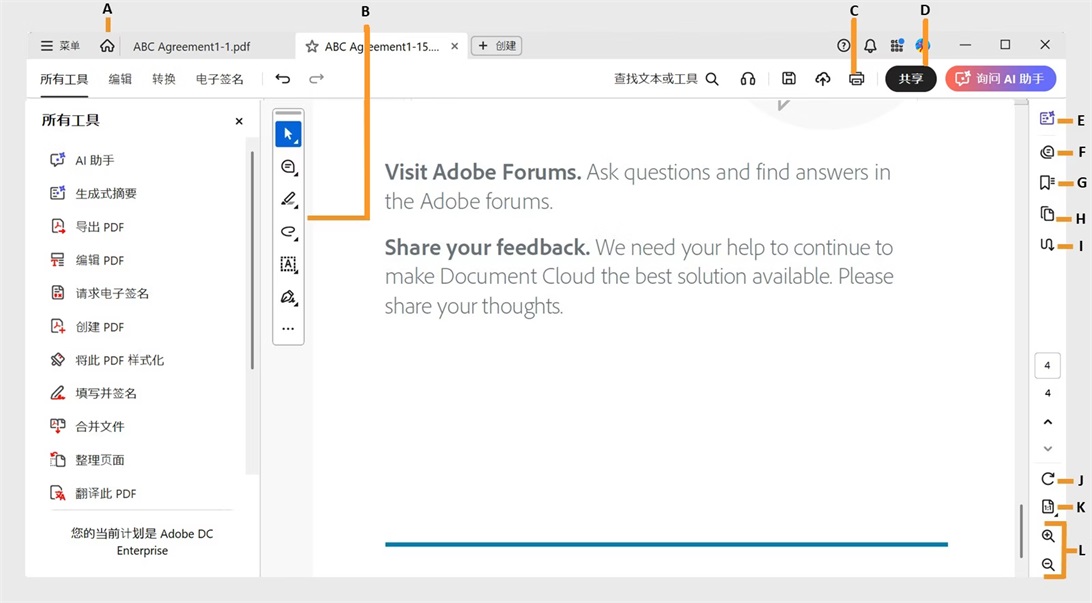Print the document with printer icon
Screen dimensions: 1092x603
click(x=856, y=79)
